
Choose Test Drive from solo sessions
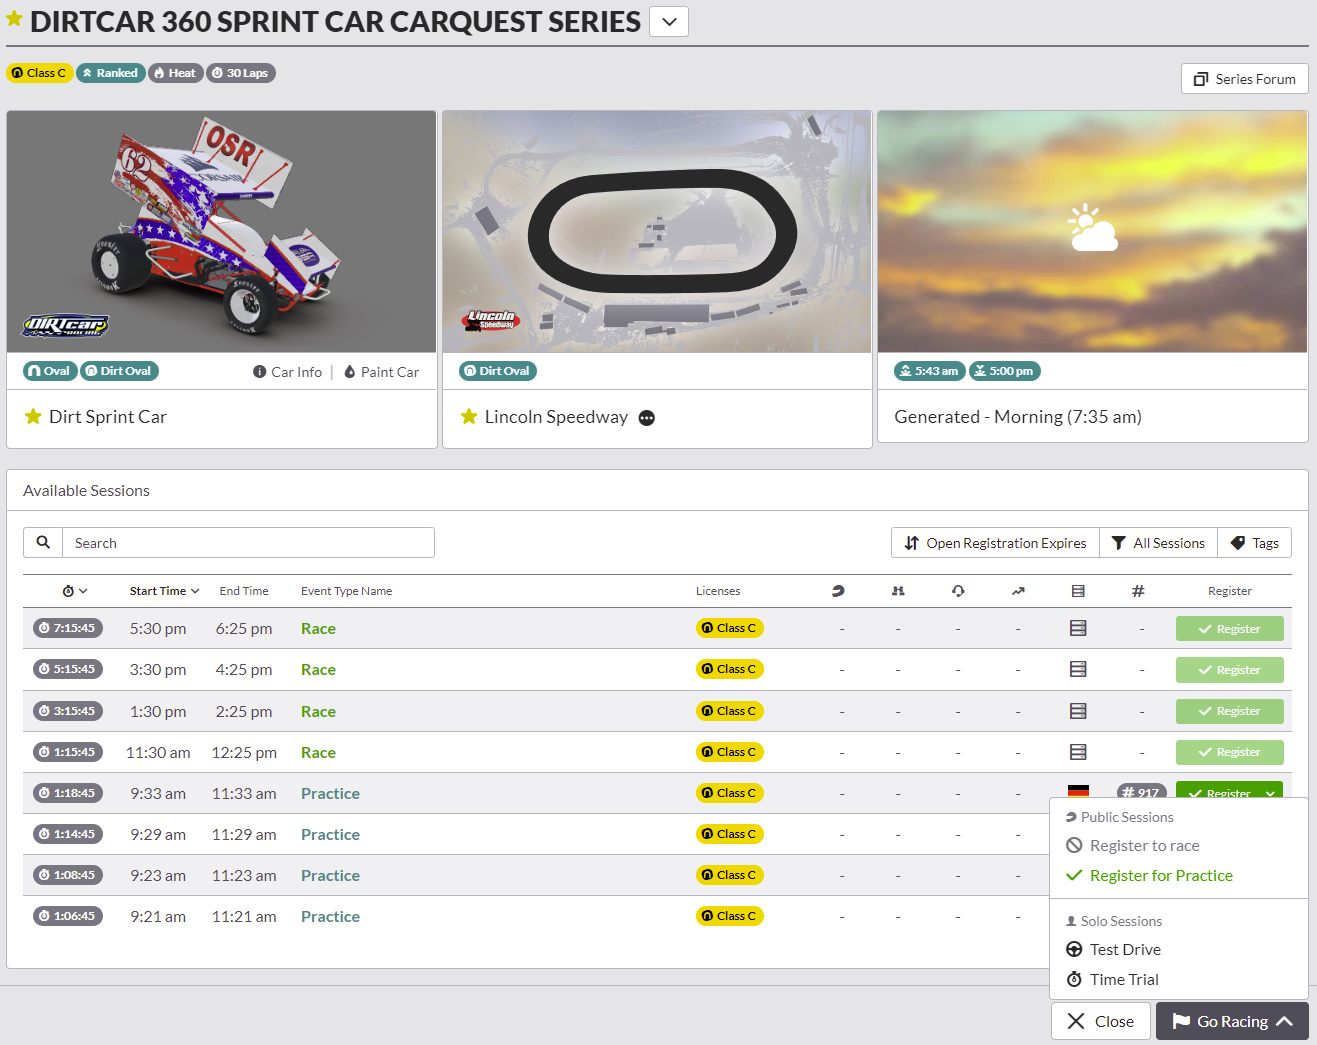[1124, 950]
